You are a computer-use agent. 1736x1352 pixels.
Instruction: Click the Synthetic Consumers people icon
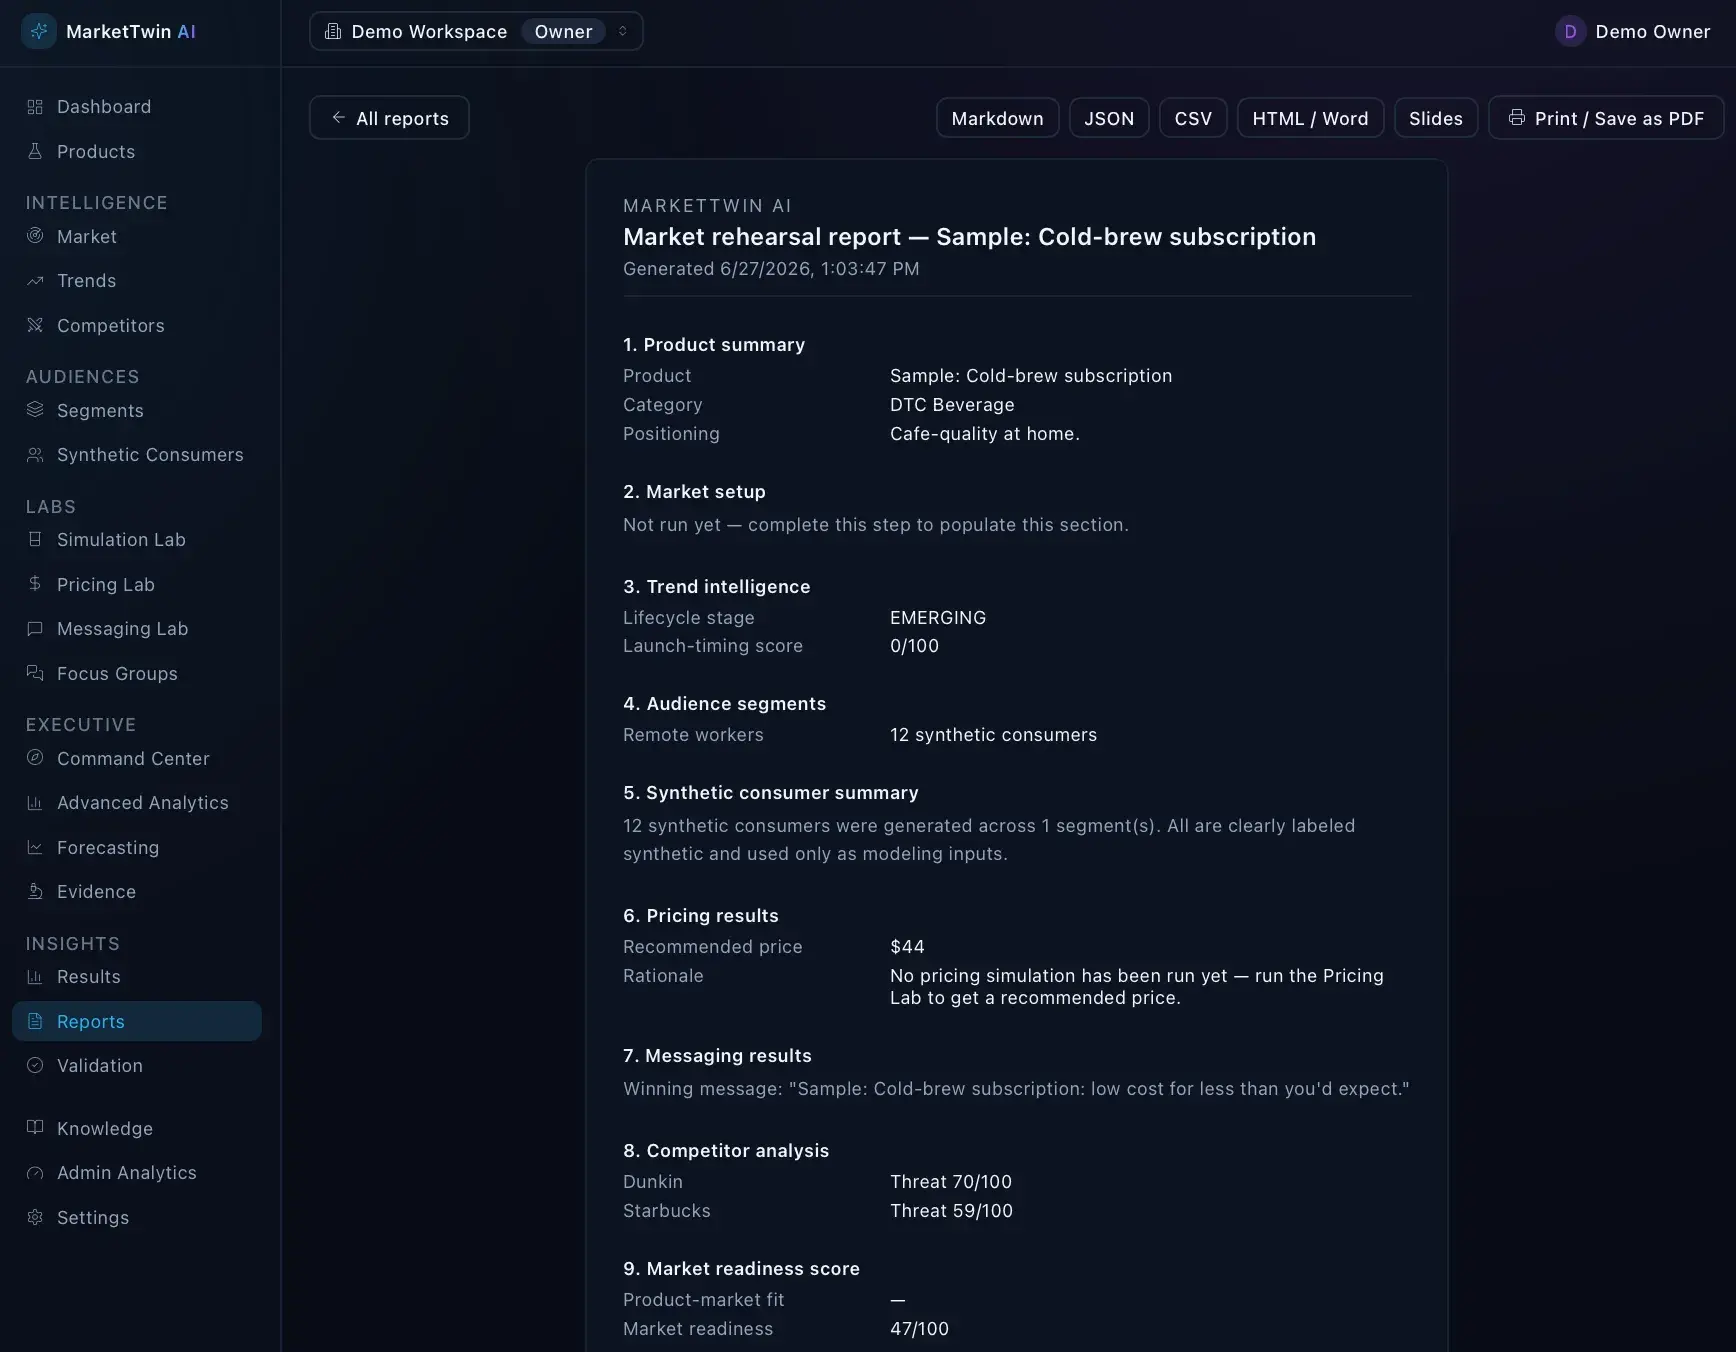(x=35, y=455)
